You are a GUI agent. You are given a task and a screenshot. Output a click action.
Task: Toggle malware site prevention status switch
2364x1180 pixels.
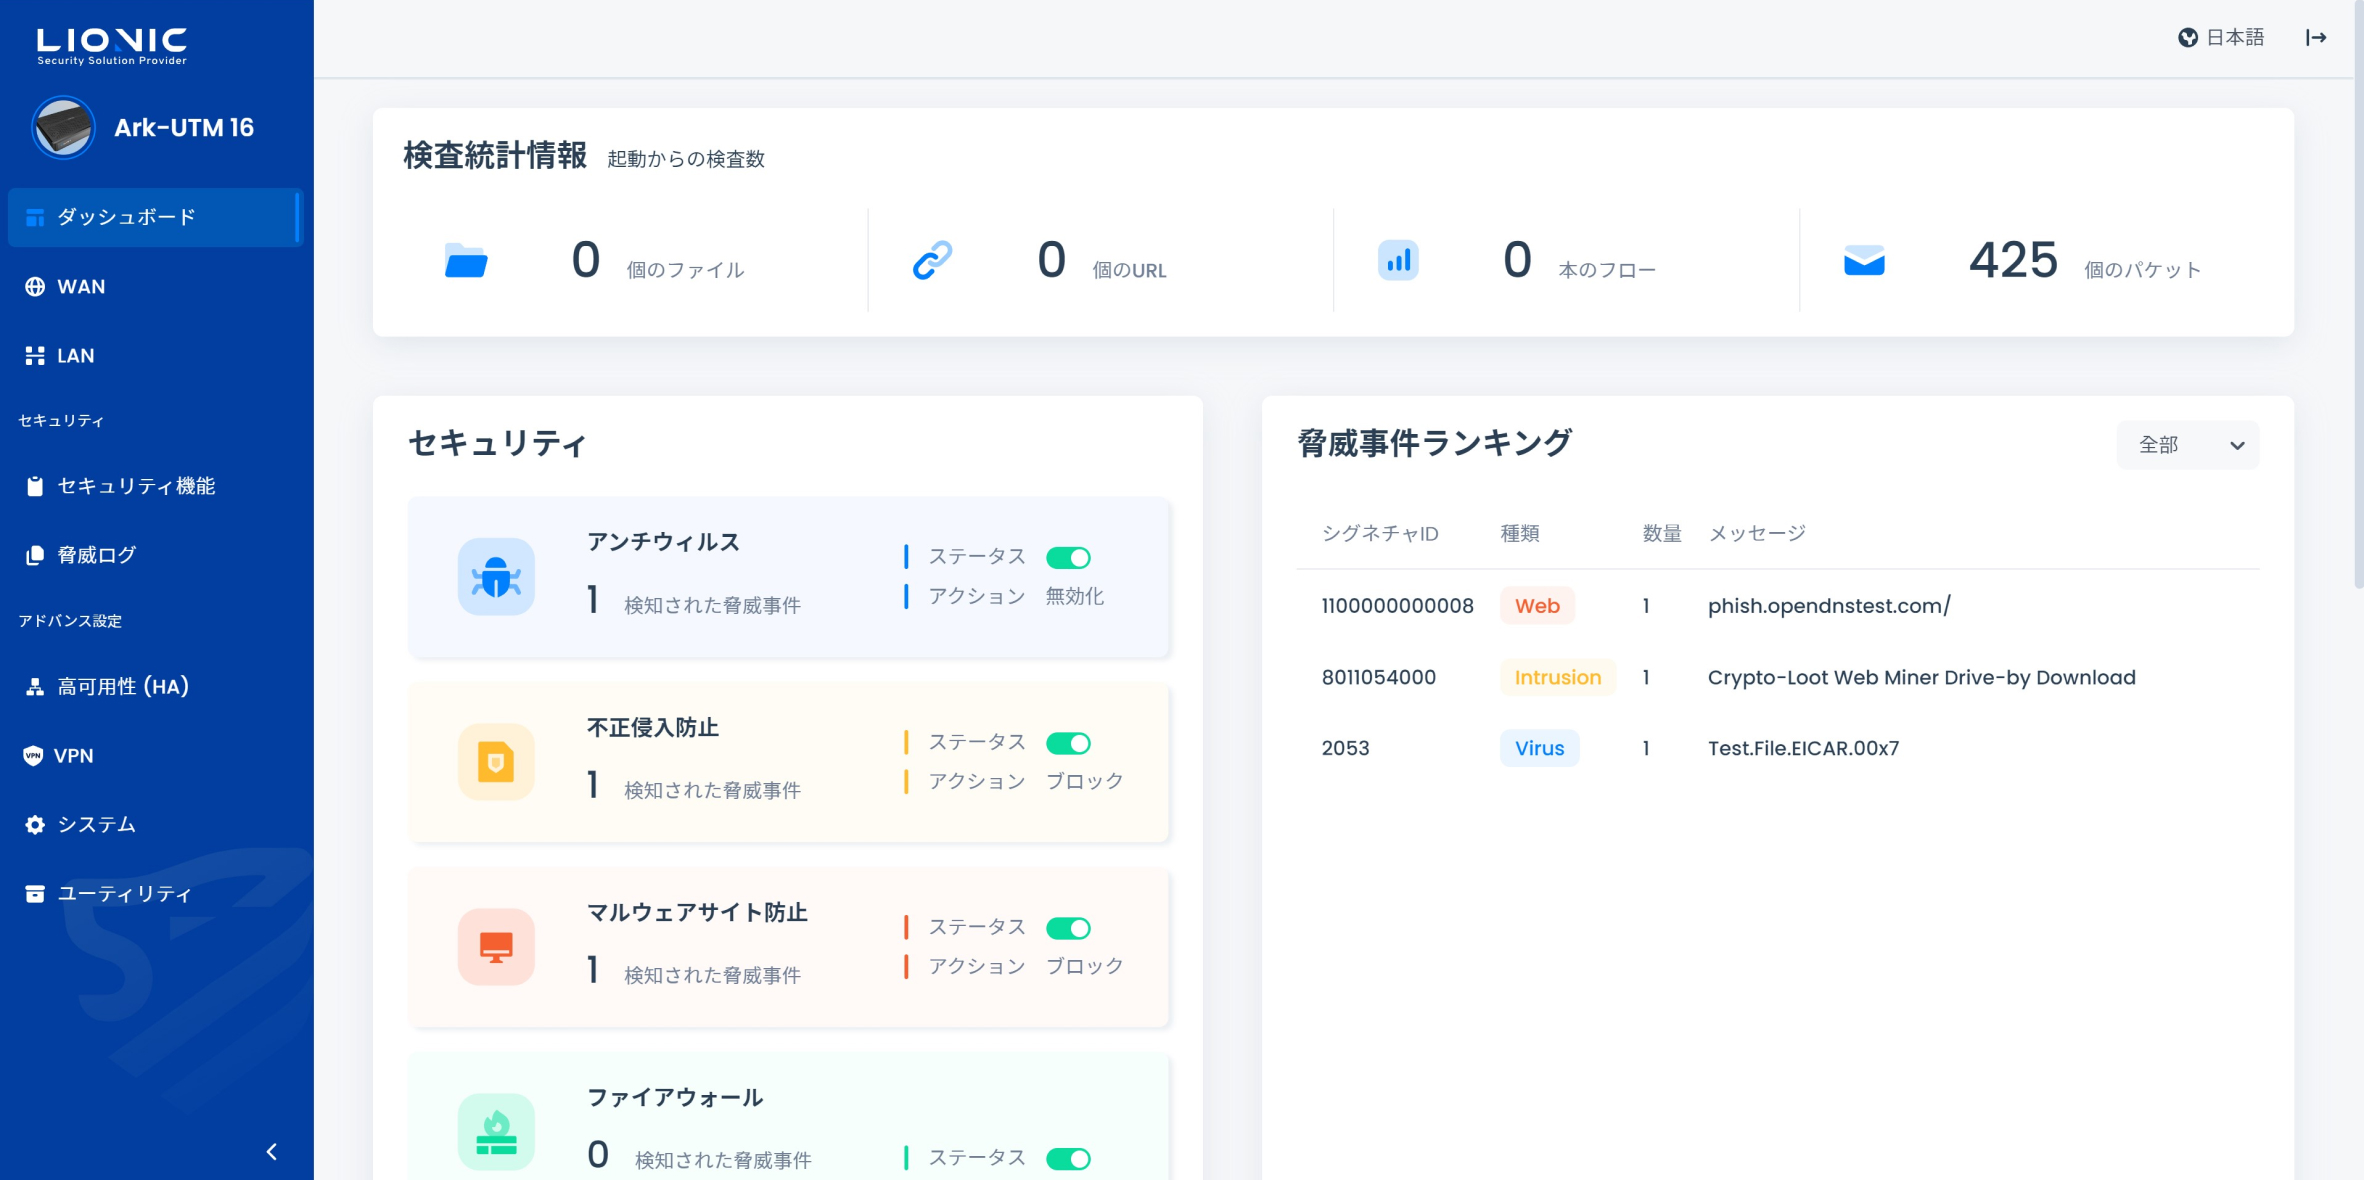click(1068, 928)
